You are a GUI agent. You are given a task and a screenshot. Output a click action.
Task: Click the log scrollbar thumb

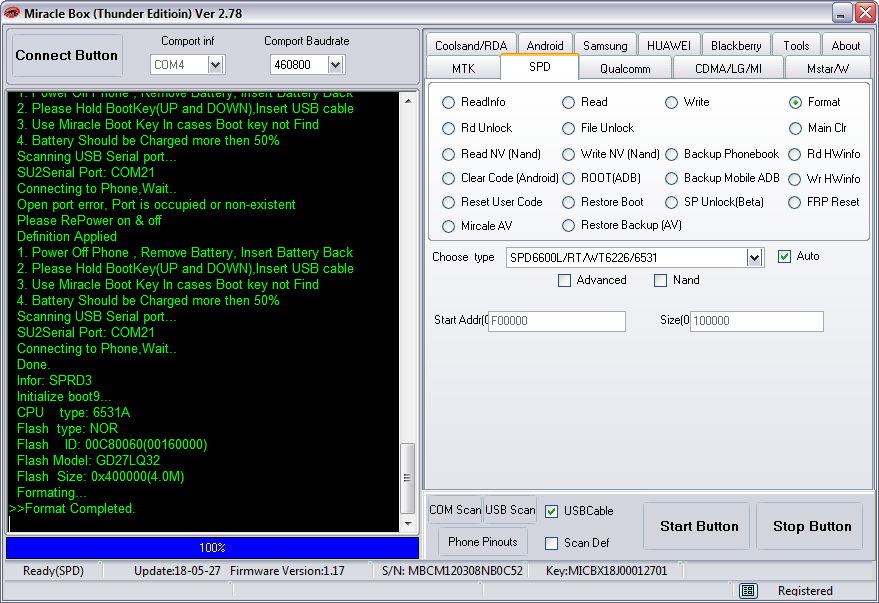408,478
